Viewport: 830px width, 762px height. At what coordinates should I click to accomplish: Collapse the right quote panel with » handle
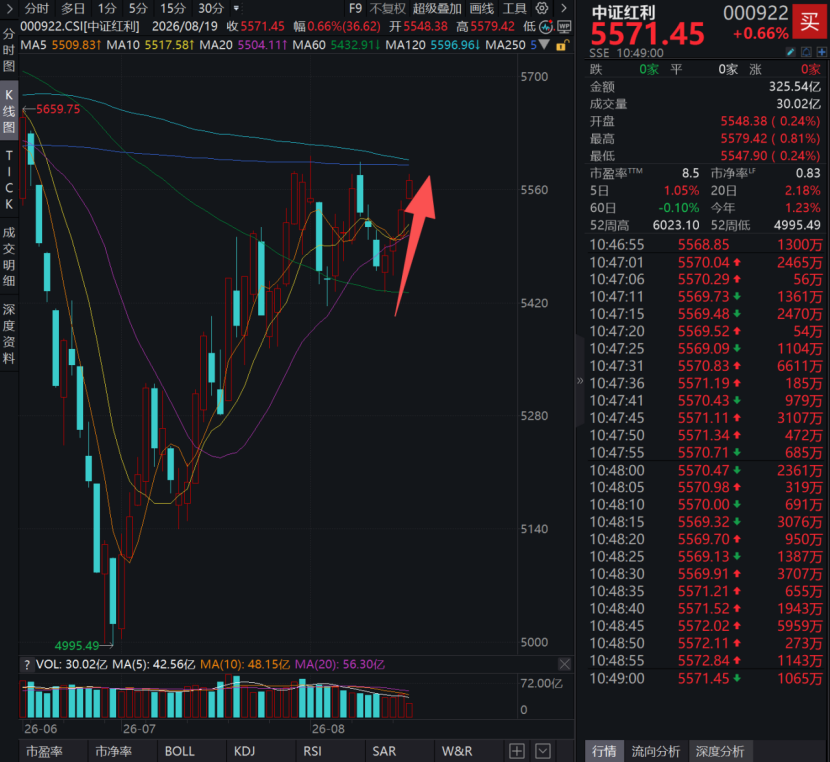pos(580,380)
